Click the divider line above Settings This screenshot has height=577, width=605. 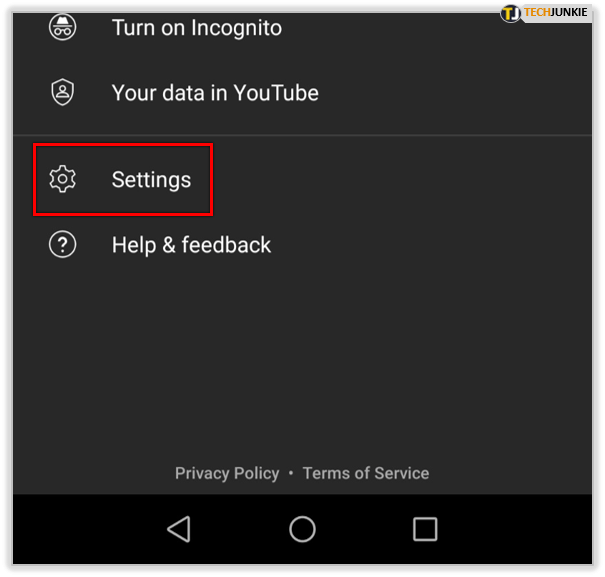tap(302, 135)
